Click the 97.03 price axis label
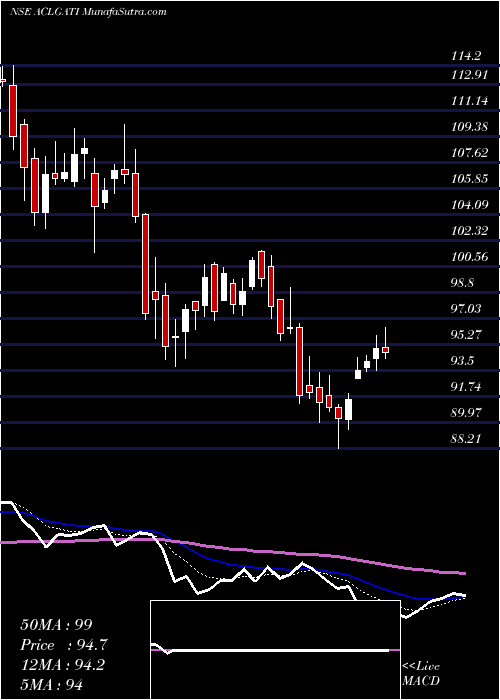This screenshot has height=700, width=500. click(x=466, y=309)
